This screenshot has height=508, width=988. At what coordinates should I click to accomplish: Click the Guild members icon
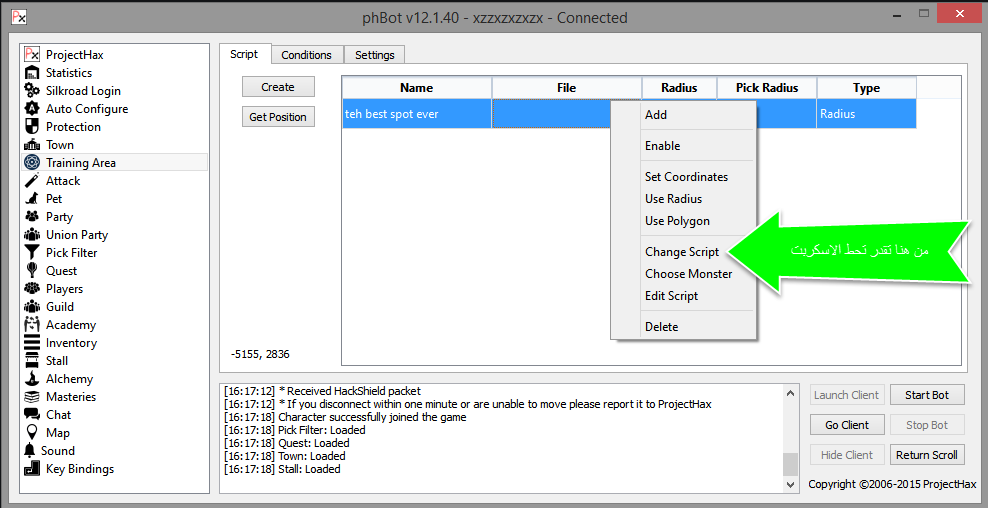tap(32, 307)
